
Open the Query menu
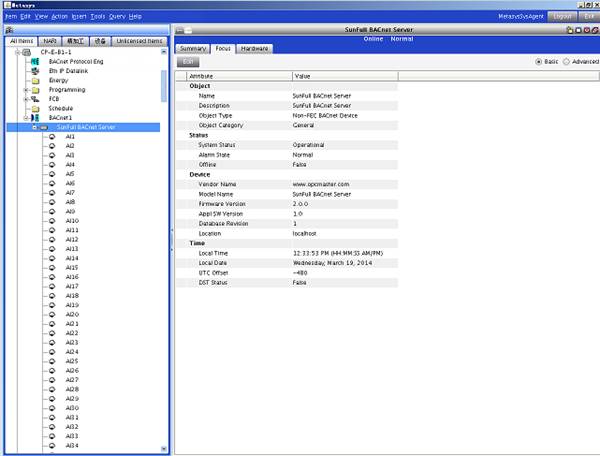(x=116, y=17)
